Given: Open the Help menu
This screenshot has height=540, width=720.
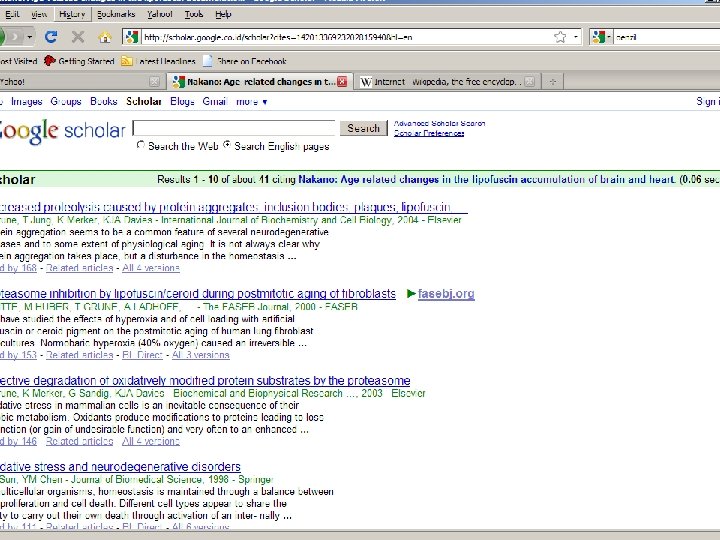Looking at the screenshot, I should click(x=224, y=14).
